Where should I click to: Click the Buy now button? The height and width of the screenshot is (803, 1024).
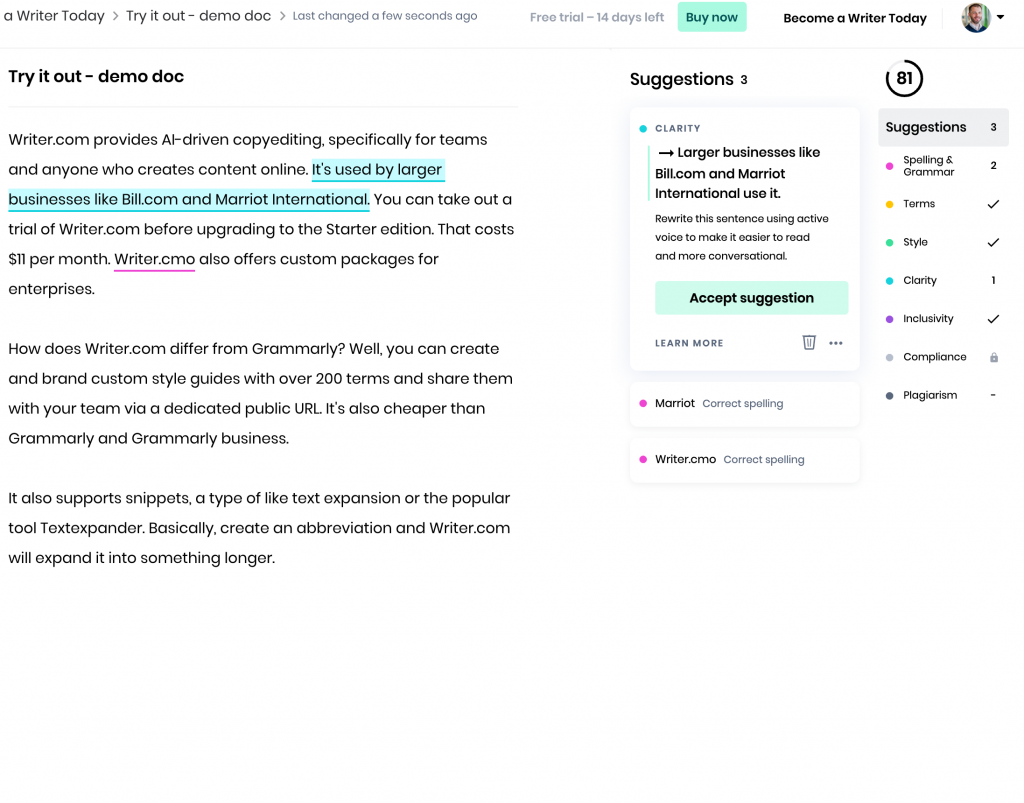click(711, 17)
